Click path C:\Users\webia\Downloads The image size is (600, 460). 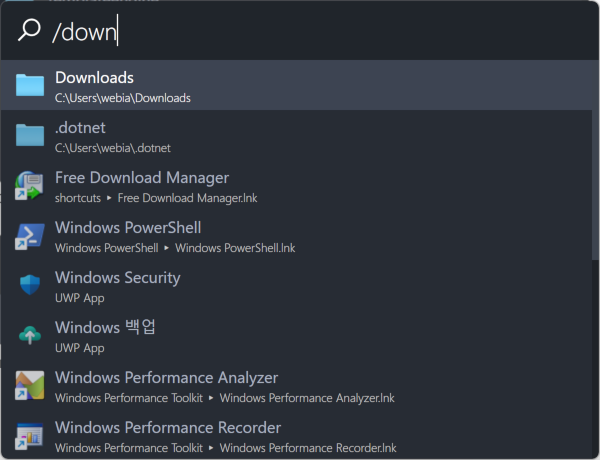122,98
